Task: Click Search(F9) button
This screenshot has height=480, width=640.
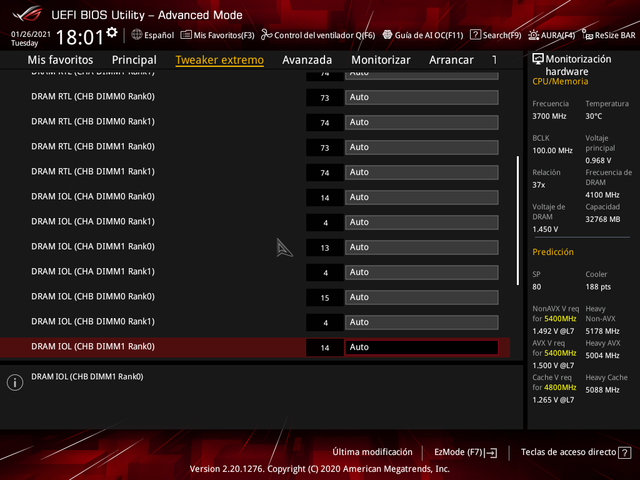Action: [x=496, y=35]
